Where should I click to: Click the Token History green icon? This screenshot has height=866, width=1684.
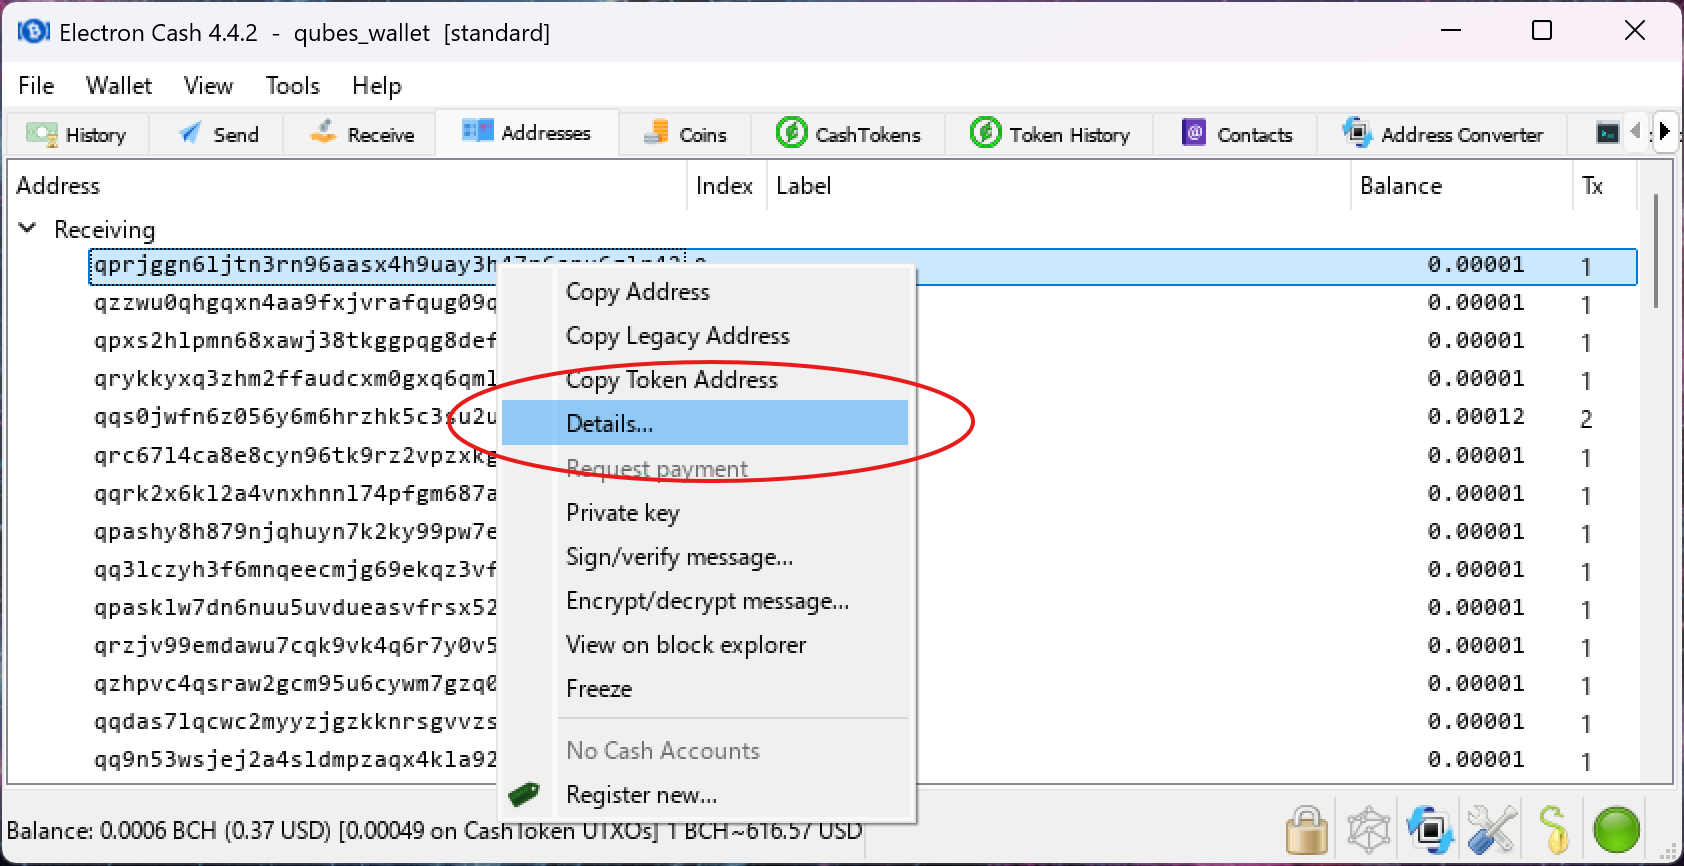pyautogui.click(x=985, y=132)
